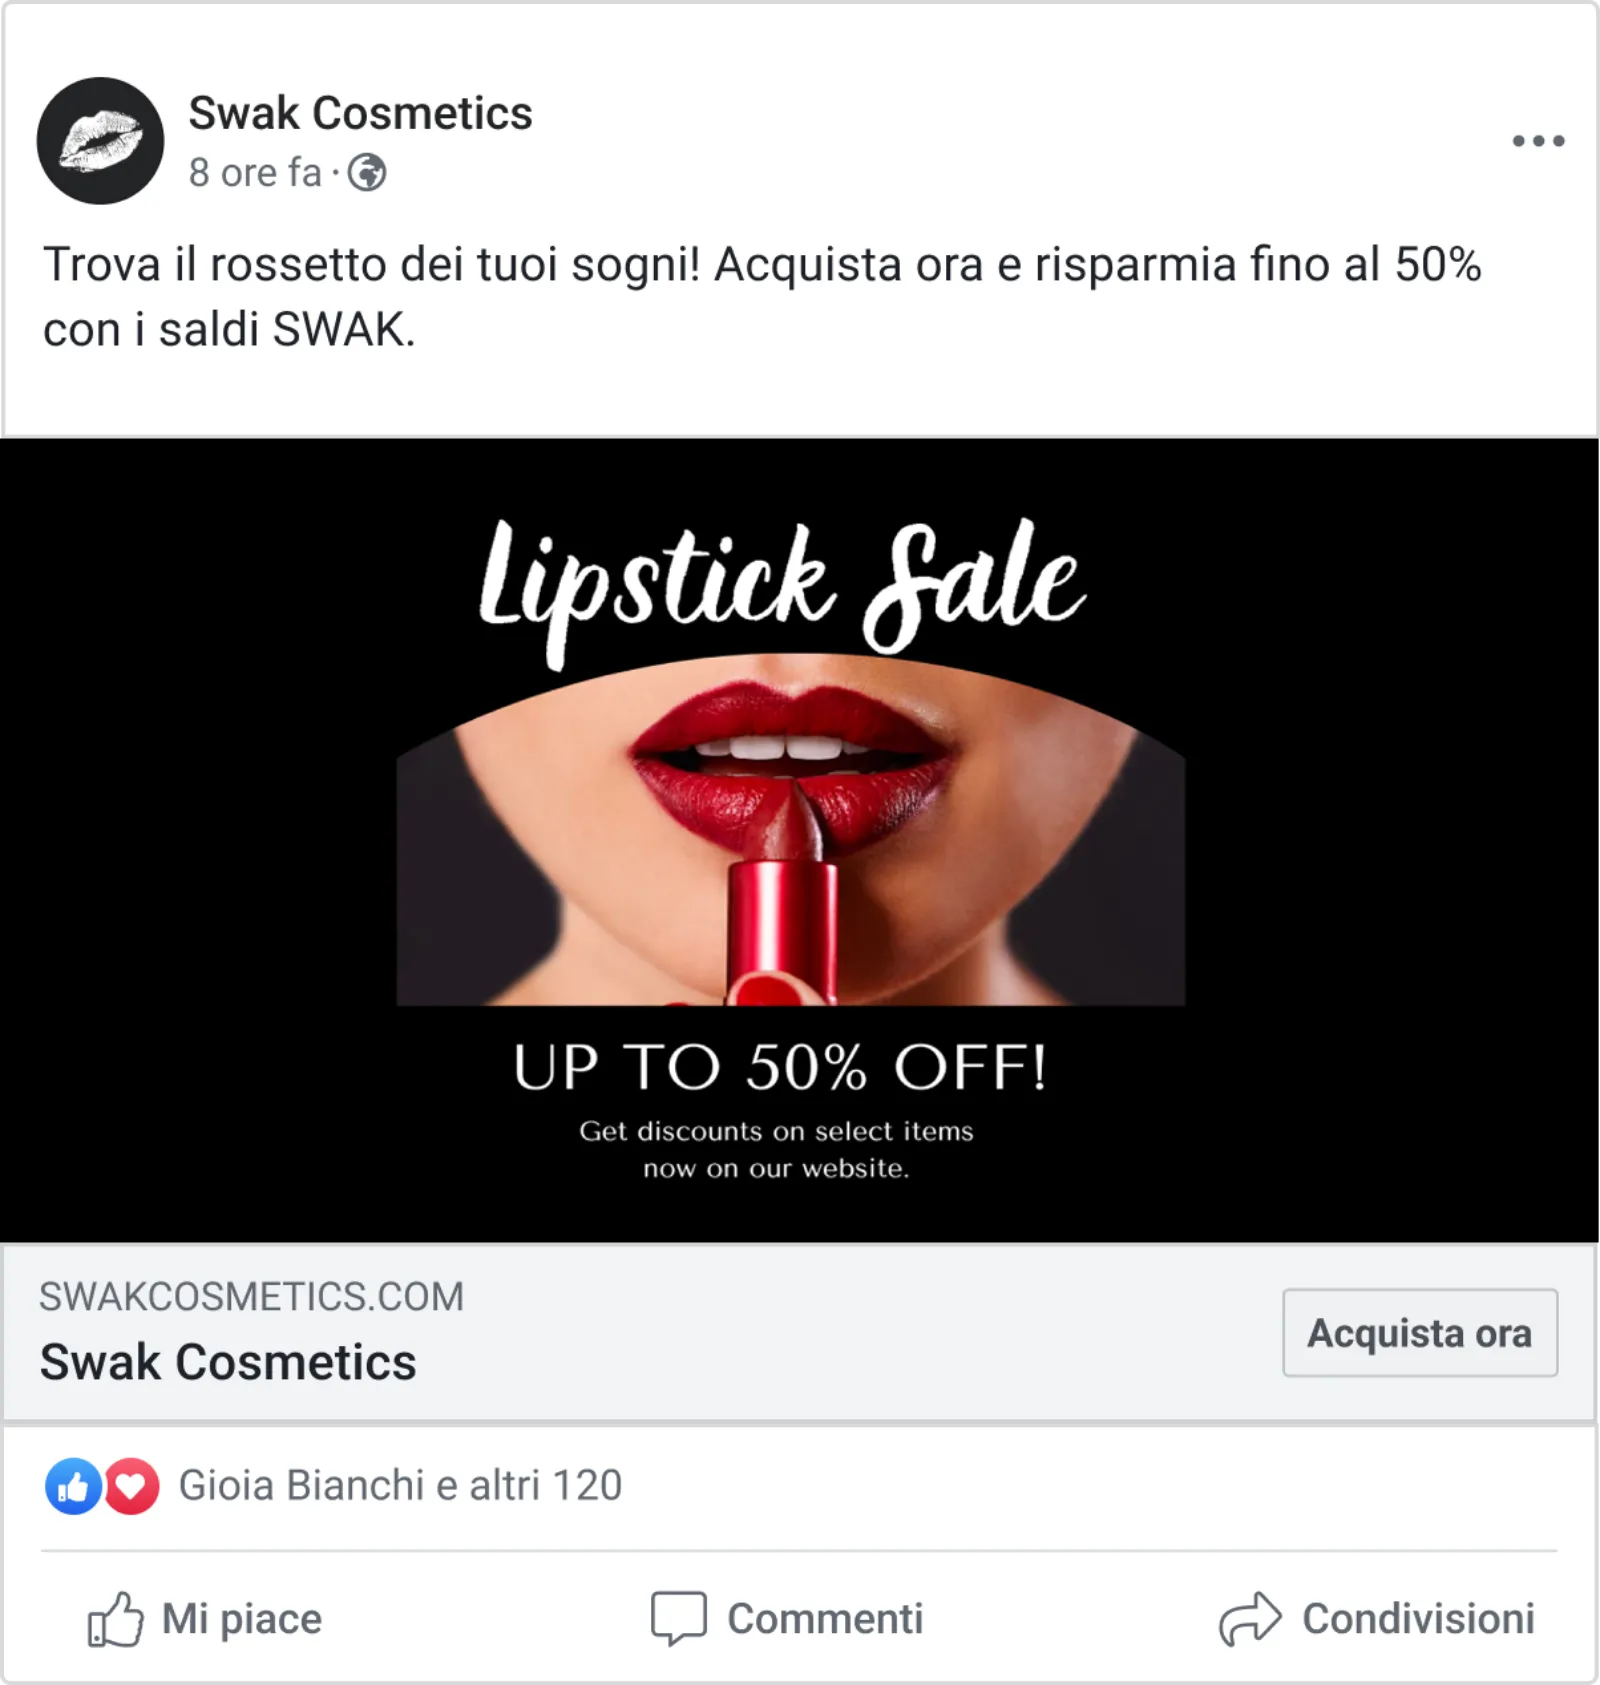
Task: Click the Acquista ora button
Action: [x=1420, y=1333]
